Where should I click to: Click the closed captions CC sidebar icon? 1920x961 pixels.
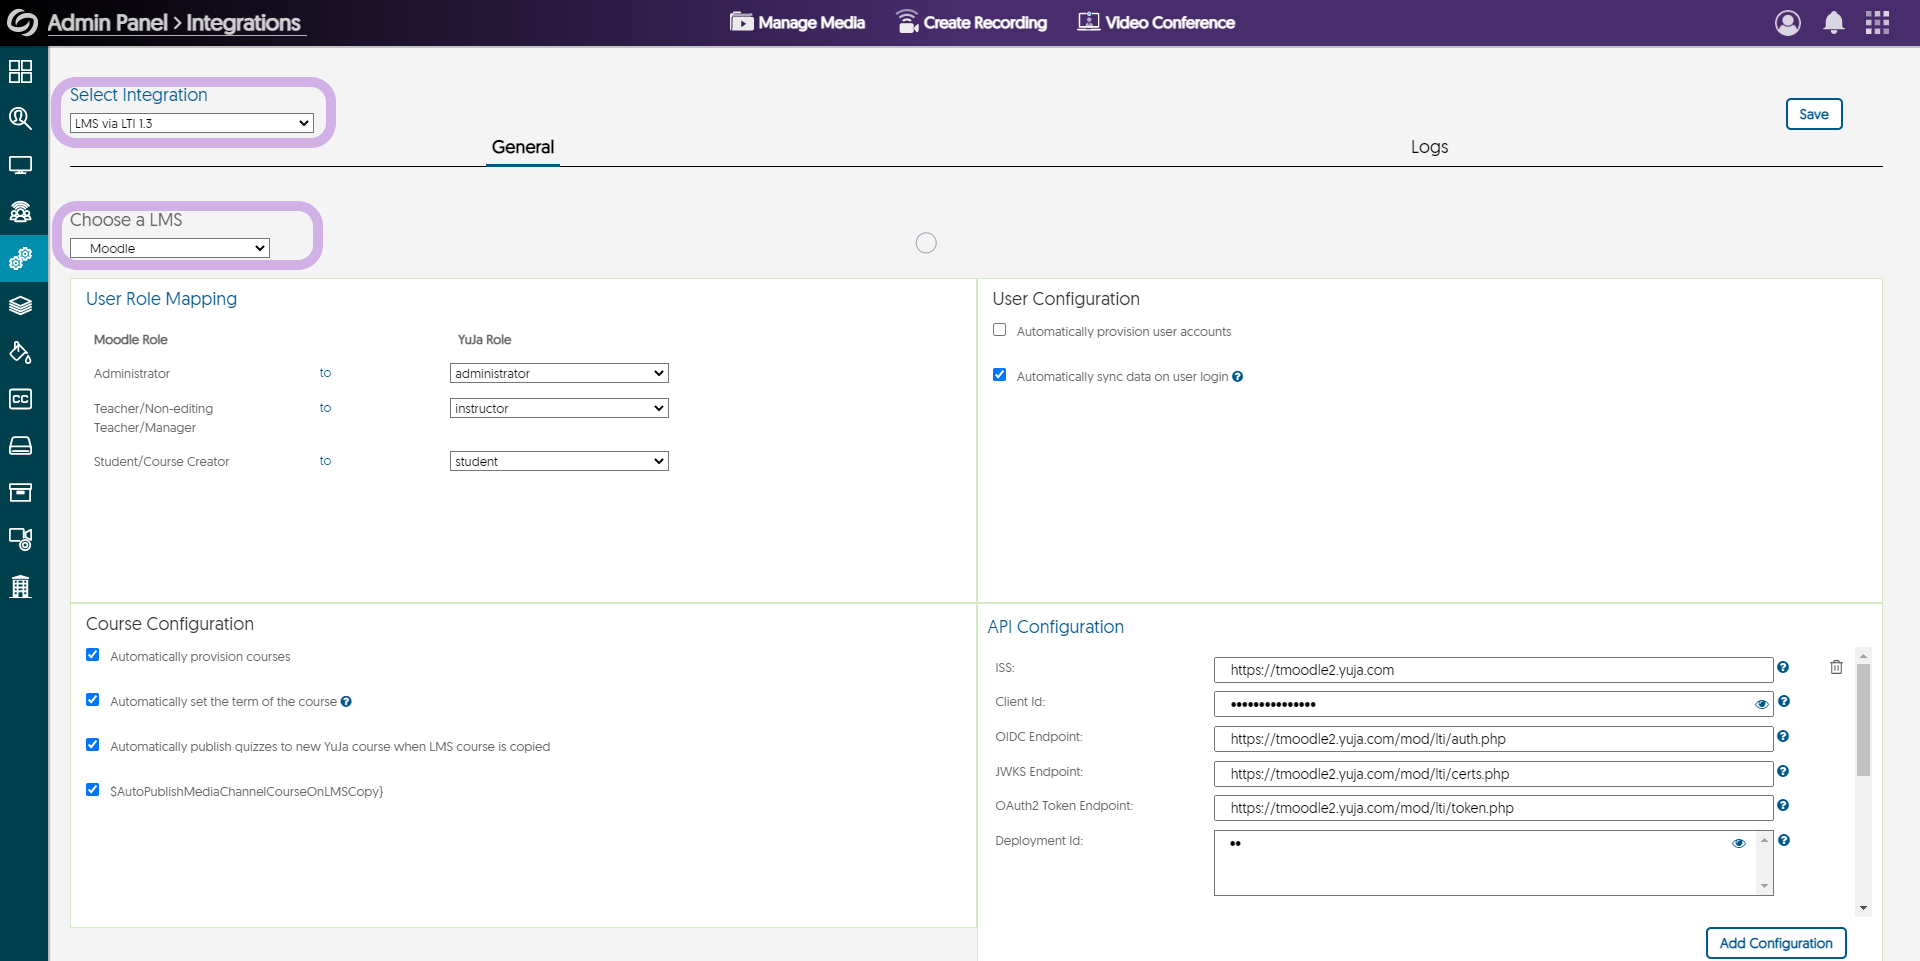click(20, 399)
